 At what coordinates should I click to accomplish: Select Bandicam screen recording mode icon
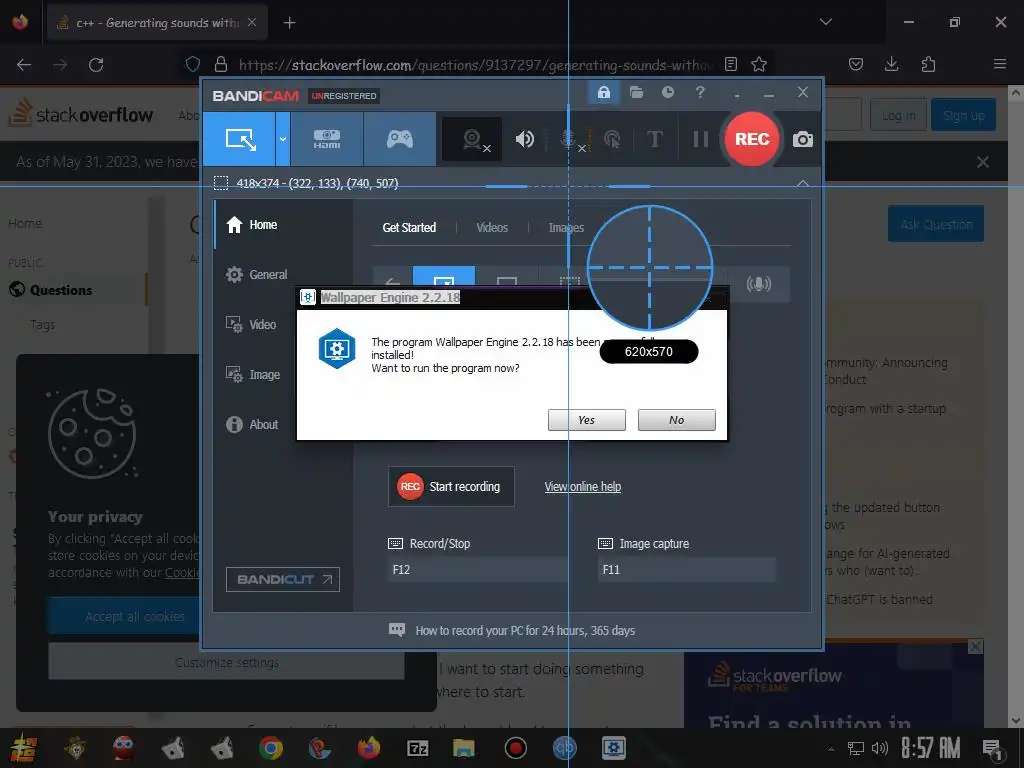click(240, 139)
